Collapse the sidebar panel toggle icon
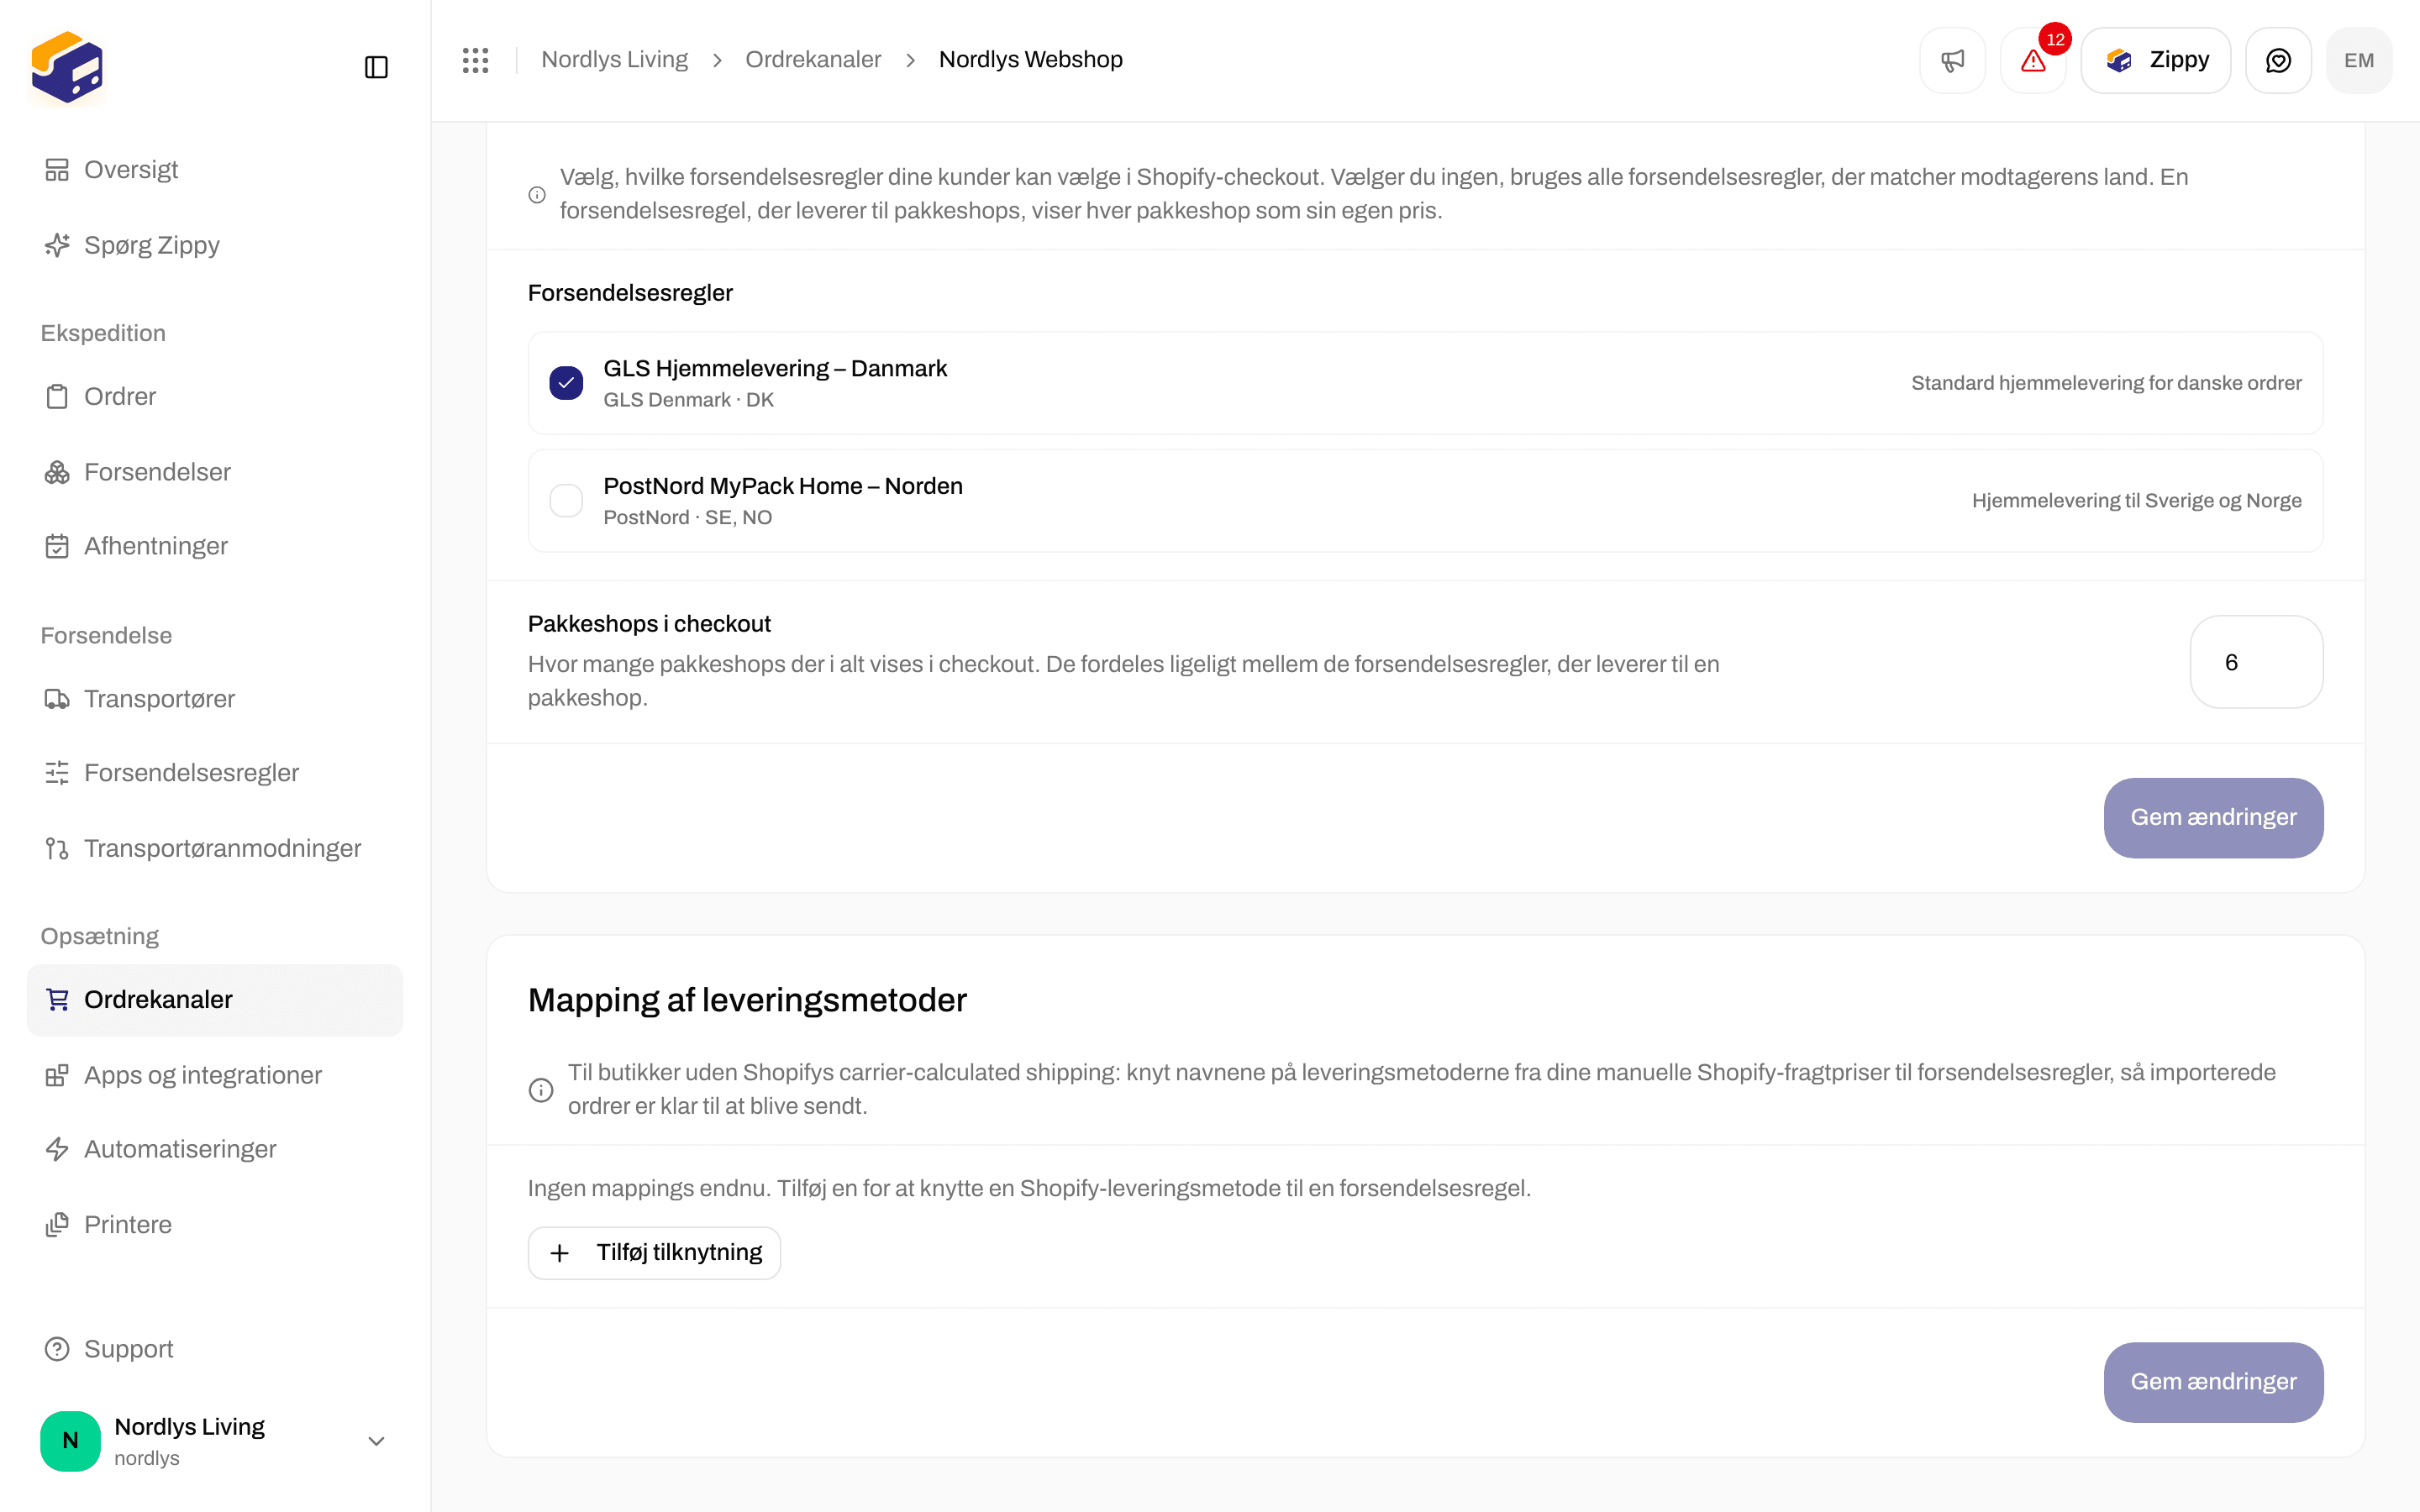 (x=376, y=67)
